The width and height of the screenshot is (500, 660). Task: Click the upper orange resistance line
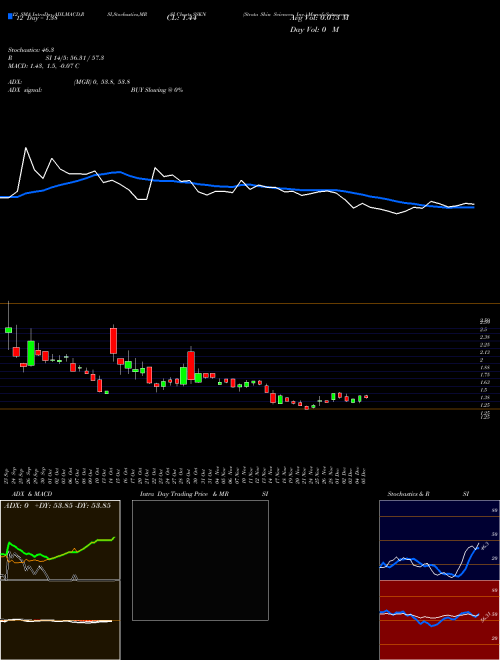click(250, 303)
